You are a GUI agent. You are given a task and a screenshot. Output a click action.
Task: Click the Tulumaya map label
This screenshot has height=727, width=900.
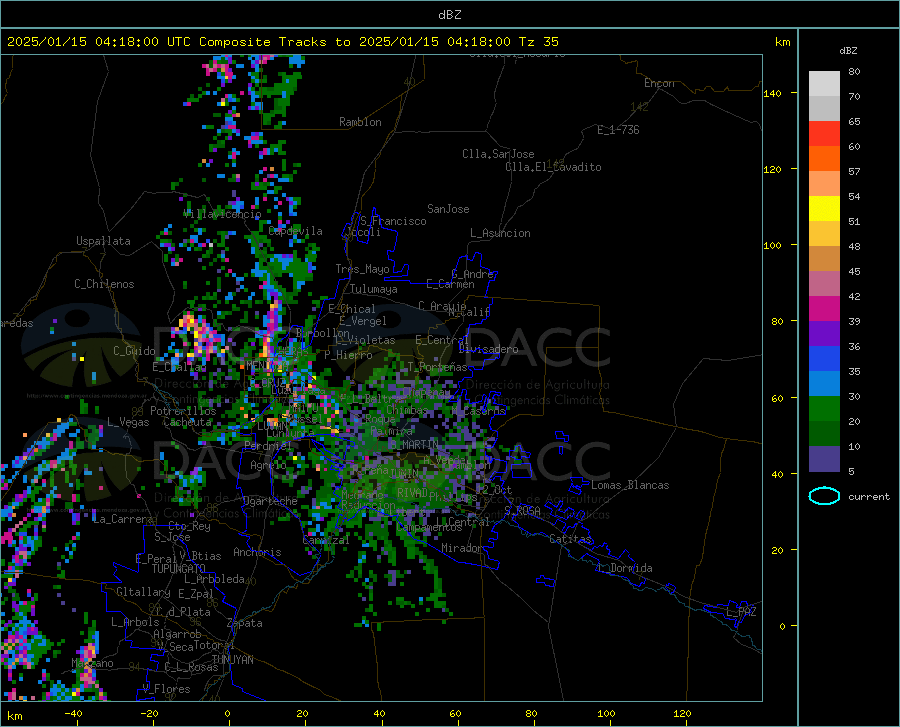pyautogui.click(x=374, y=289)
